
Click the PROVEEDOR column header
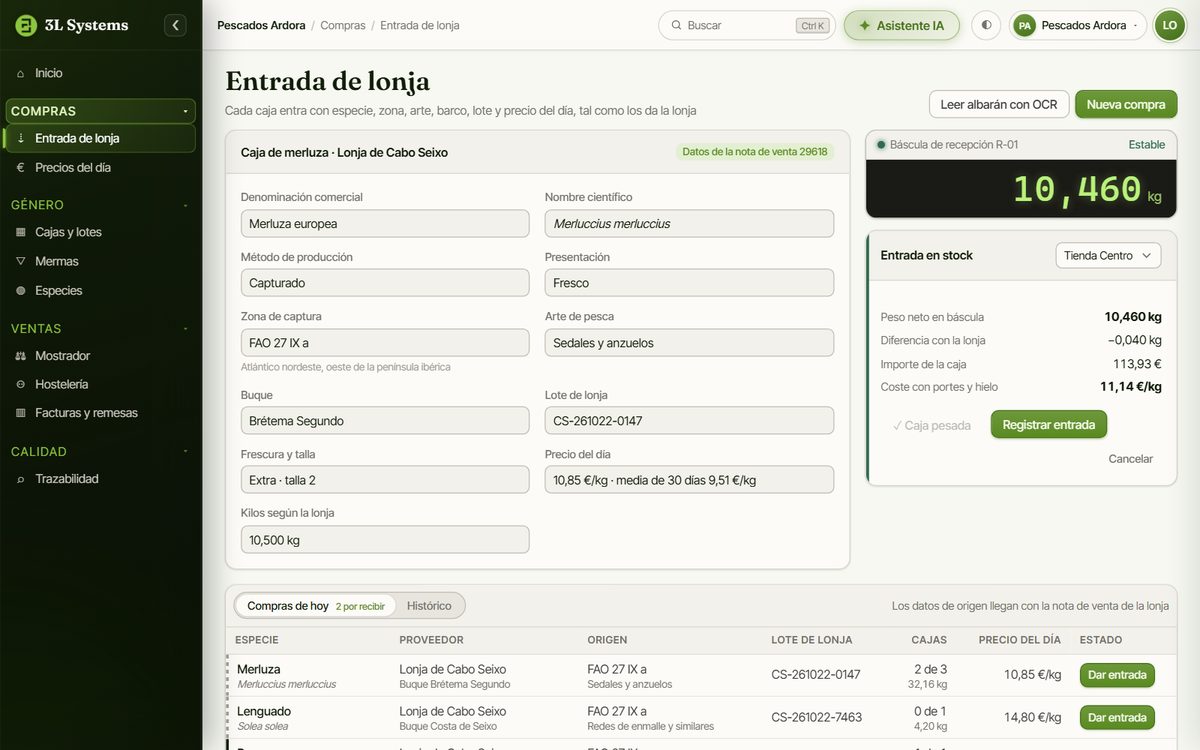coord(431,640)
